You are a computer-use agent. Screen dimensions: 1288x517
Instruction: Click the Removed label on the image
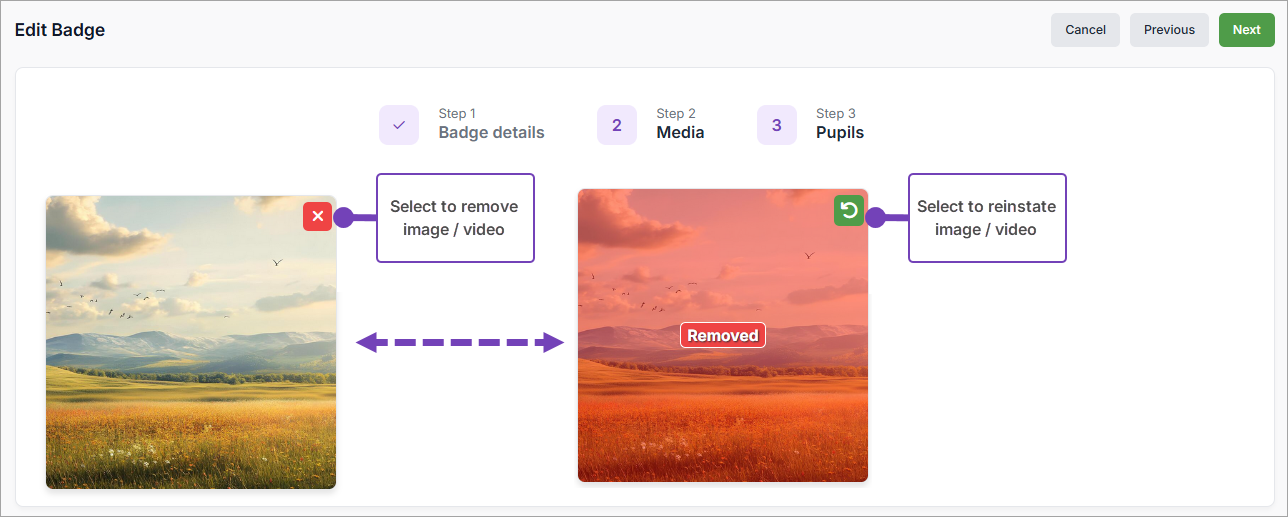pos(722,336)
